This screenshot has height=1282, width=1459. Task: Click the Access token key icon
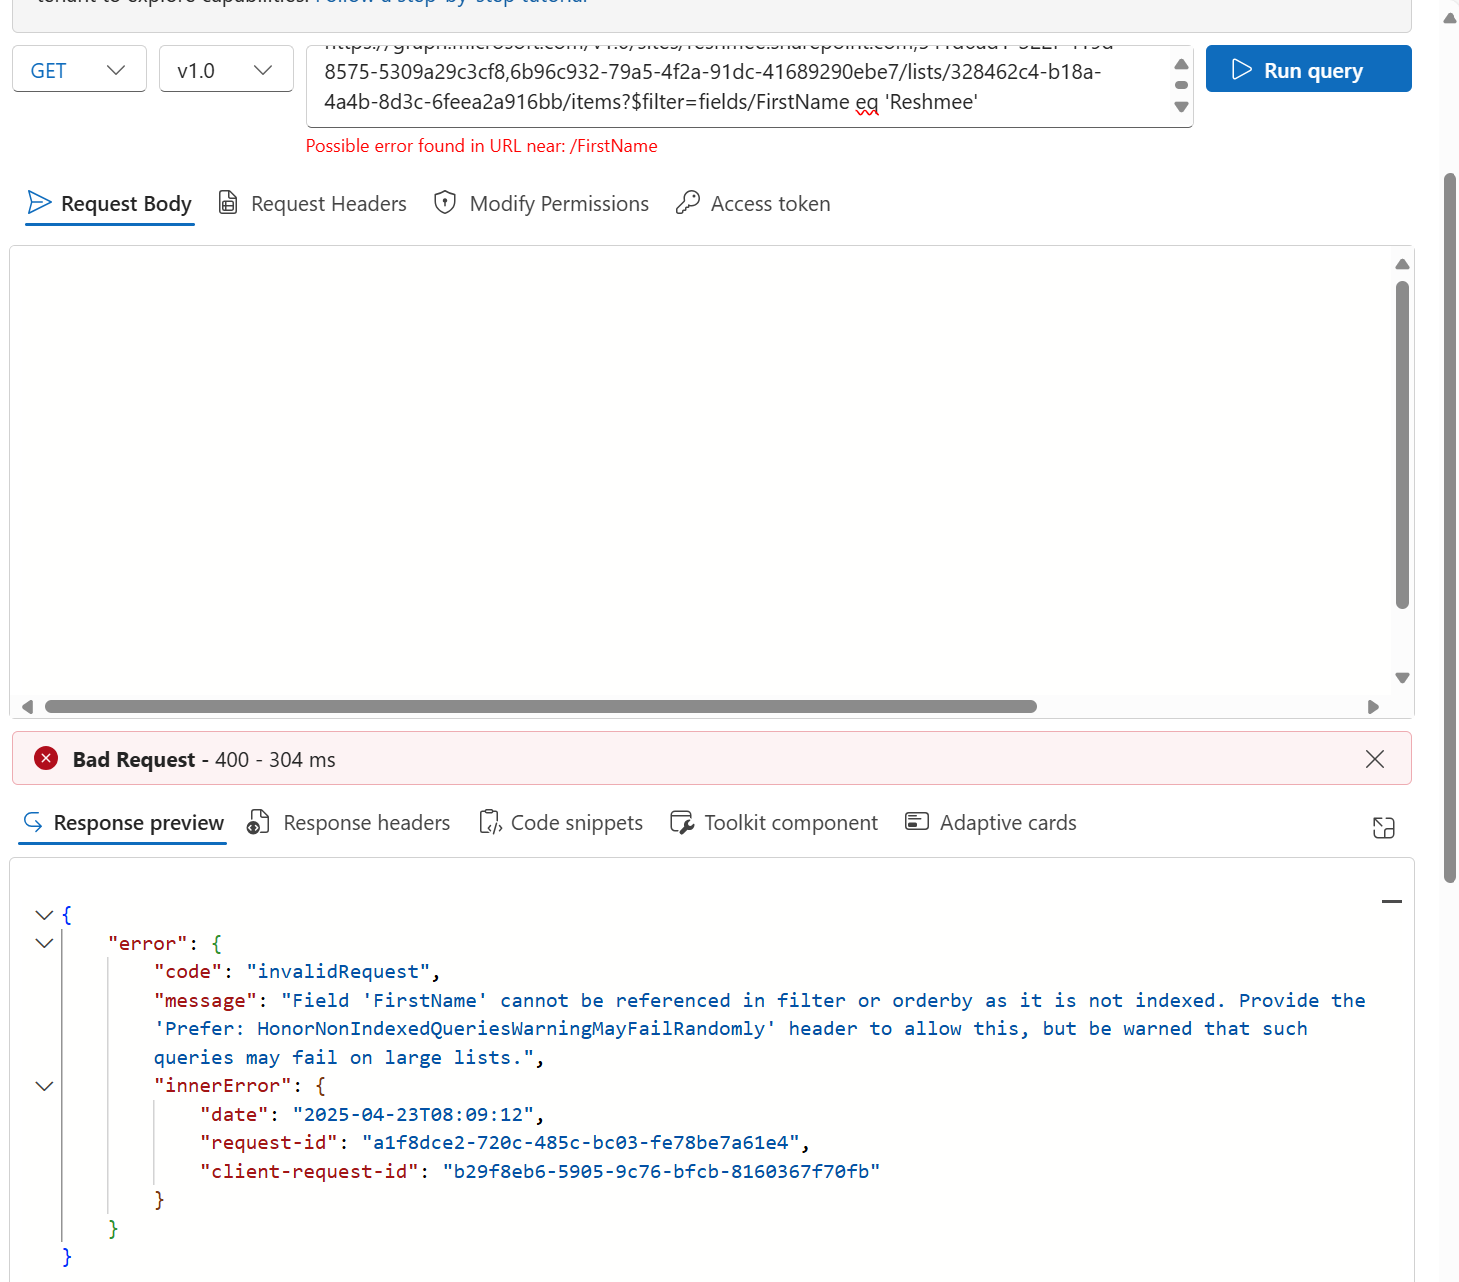(688, 202)
